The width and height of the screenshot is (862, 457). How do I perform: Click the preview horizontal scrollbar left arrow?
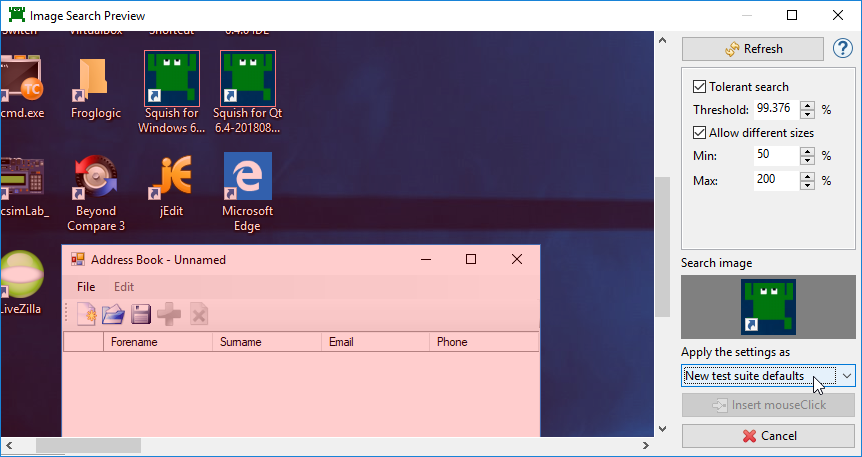tap(9, 444)
